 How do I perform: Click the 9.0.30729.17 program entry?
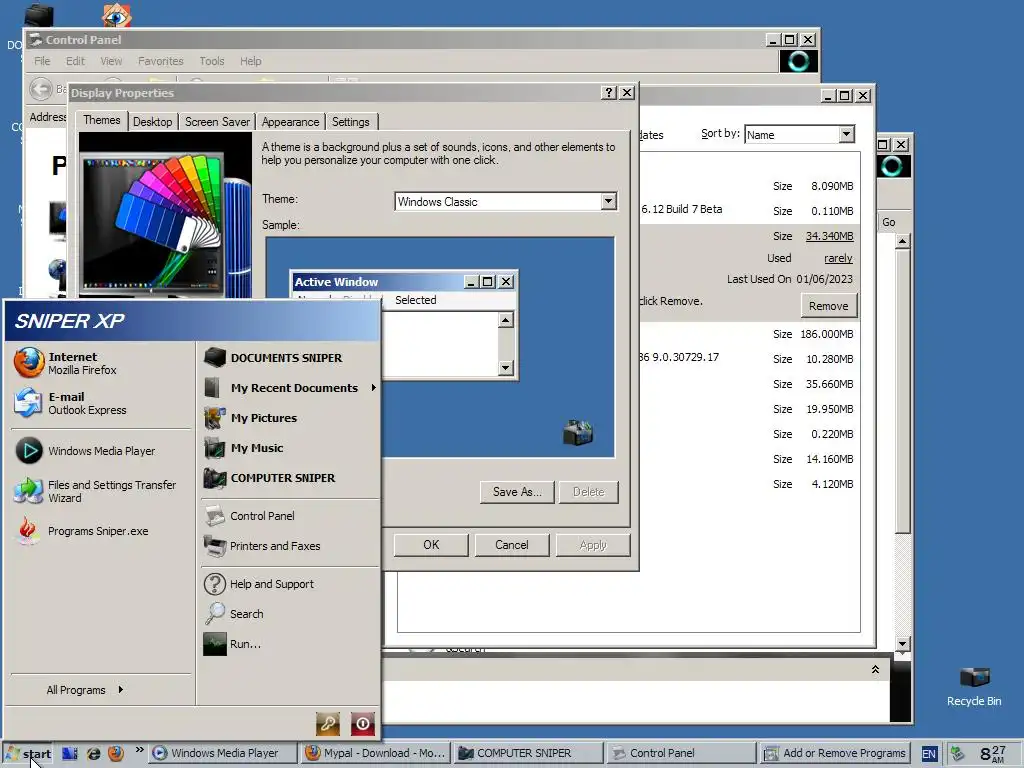[x=679, y=357]
